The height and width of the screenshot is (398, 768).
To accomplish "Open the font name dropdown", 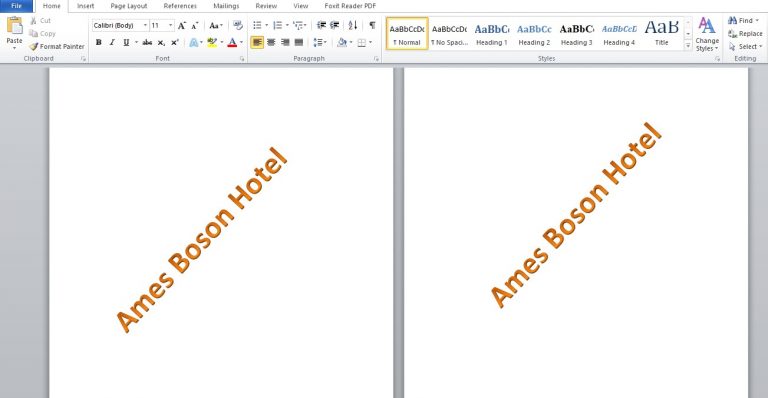I will tap(145, 25).
